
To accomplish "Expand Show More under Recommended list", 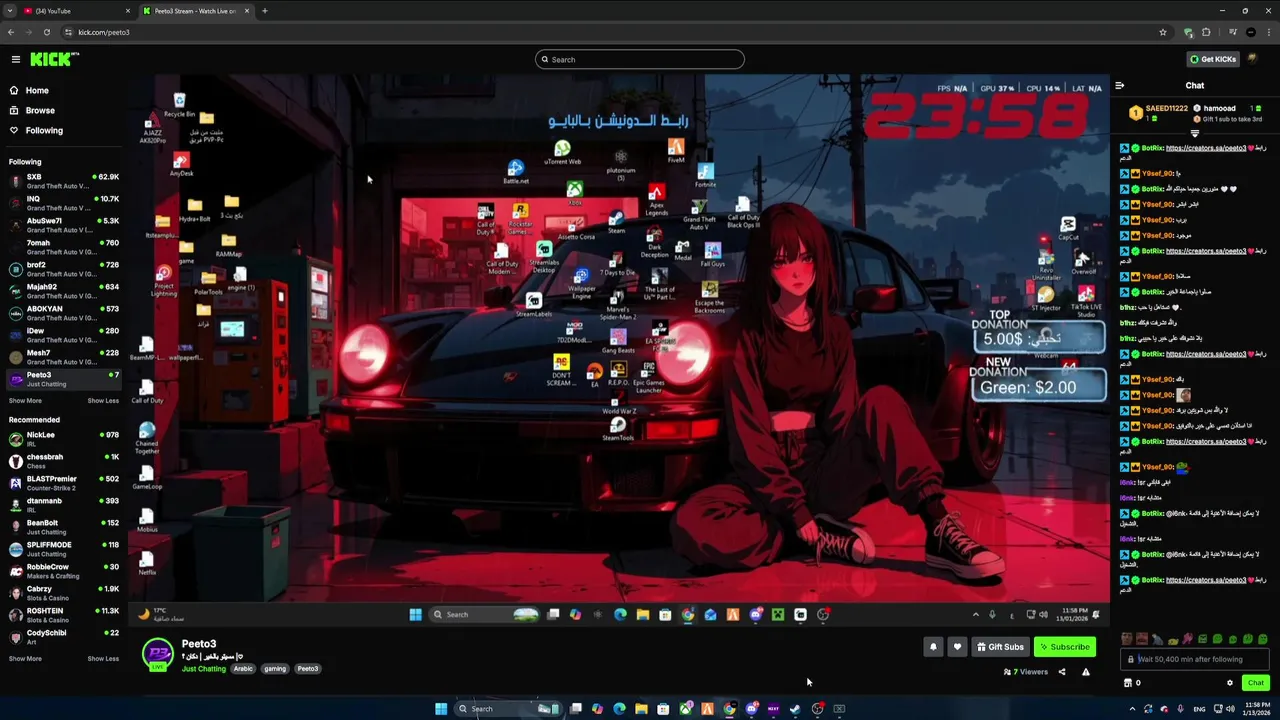I will click(x=25, y=659).
